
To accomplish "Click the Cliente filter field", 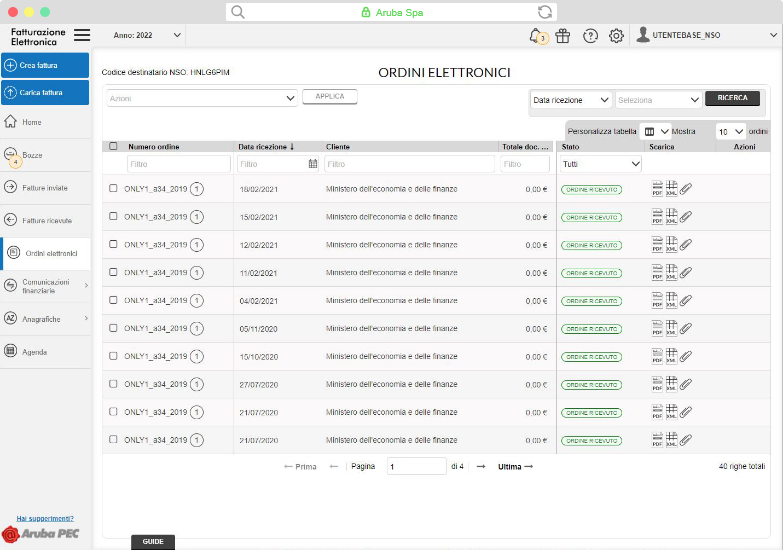I will point(409,164).
